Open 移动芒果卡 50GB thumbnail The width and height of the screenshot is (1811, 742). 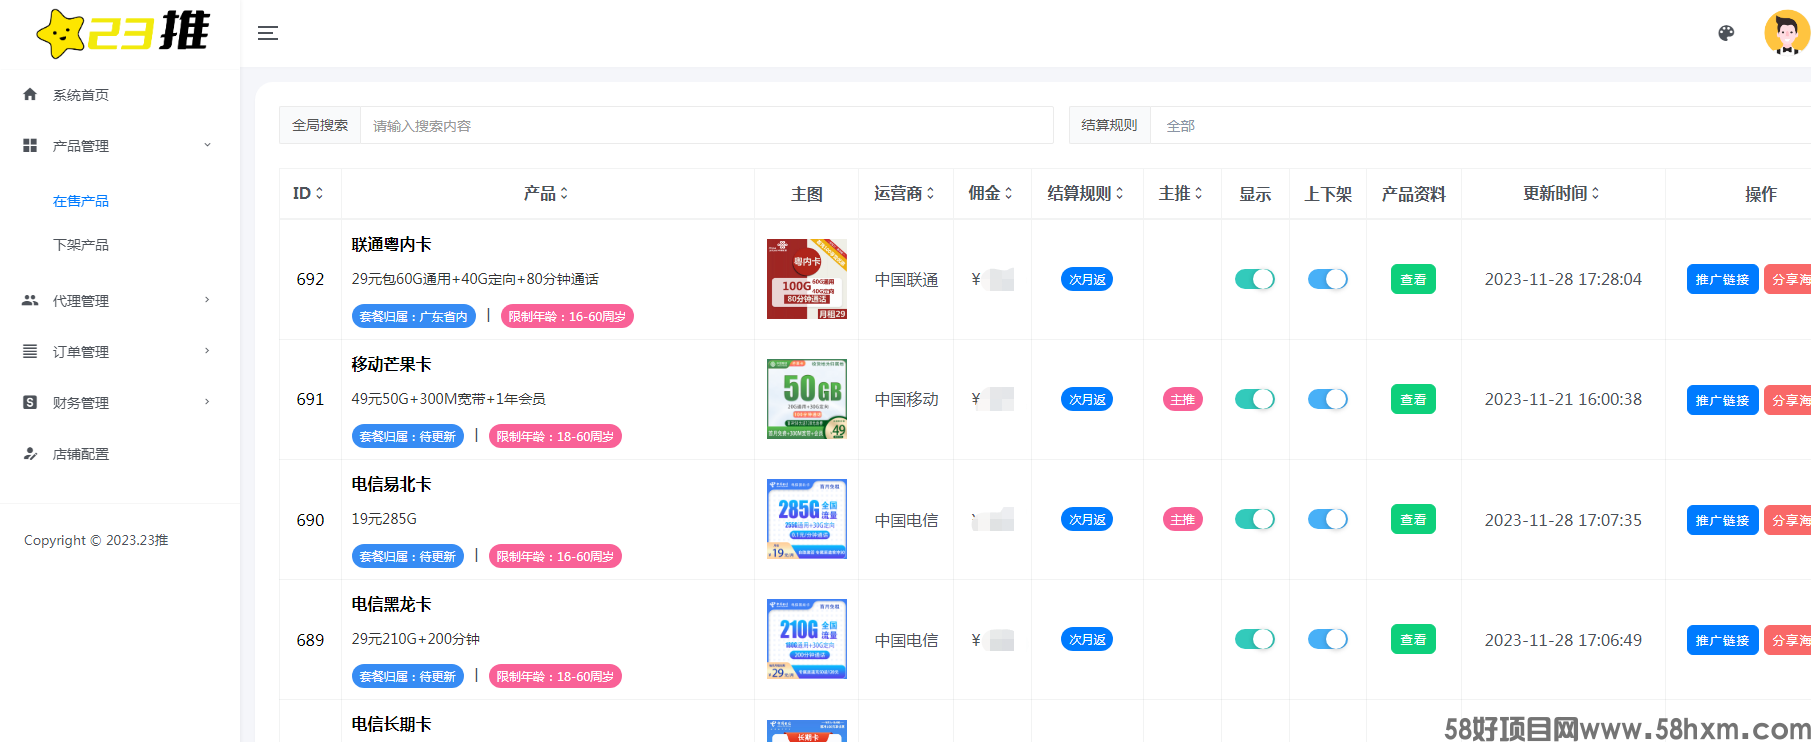click(807, 399)
